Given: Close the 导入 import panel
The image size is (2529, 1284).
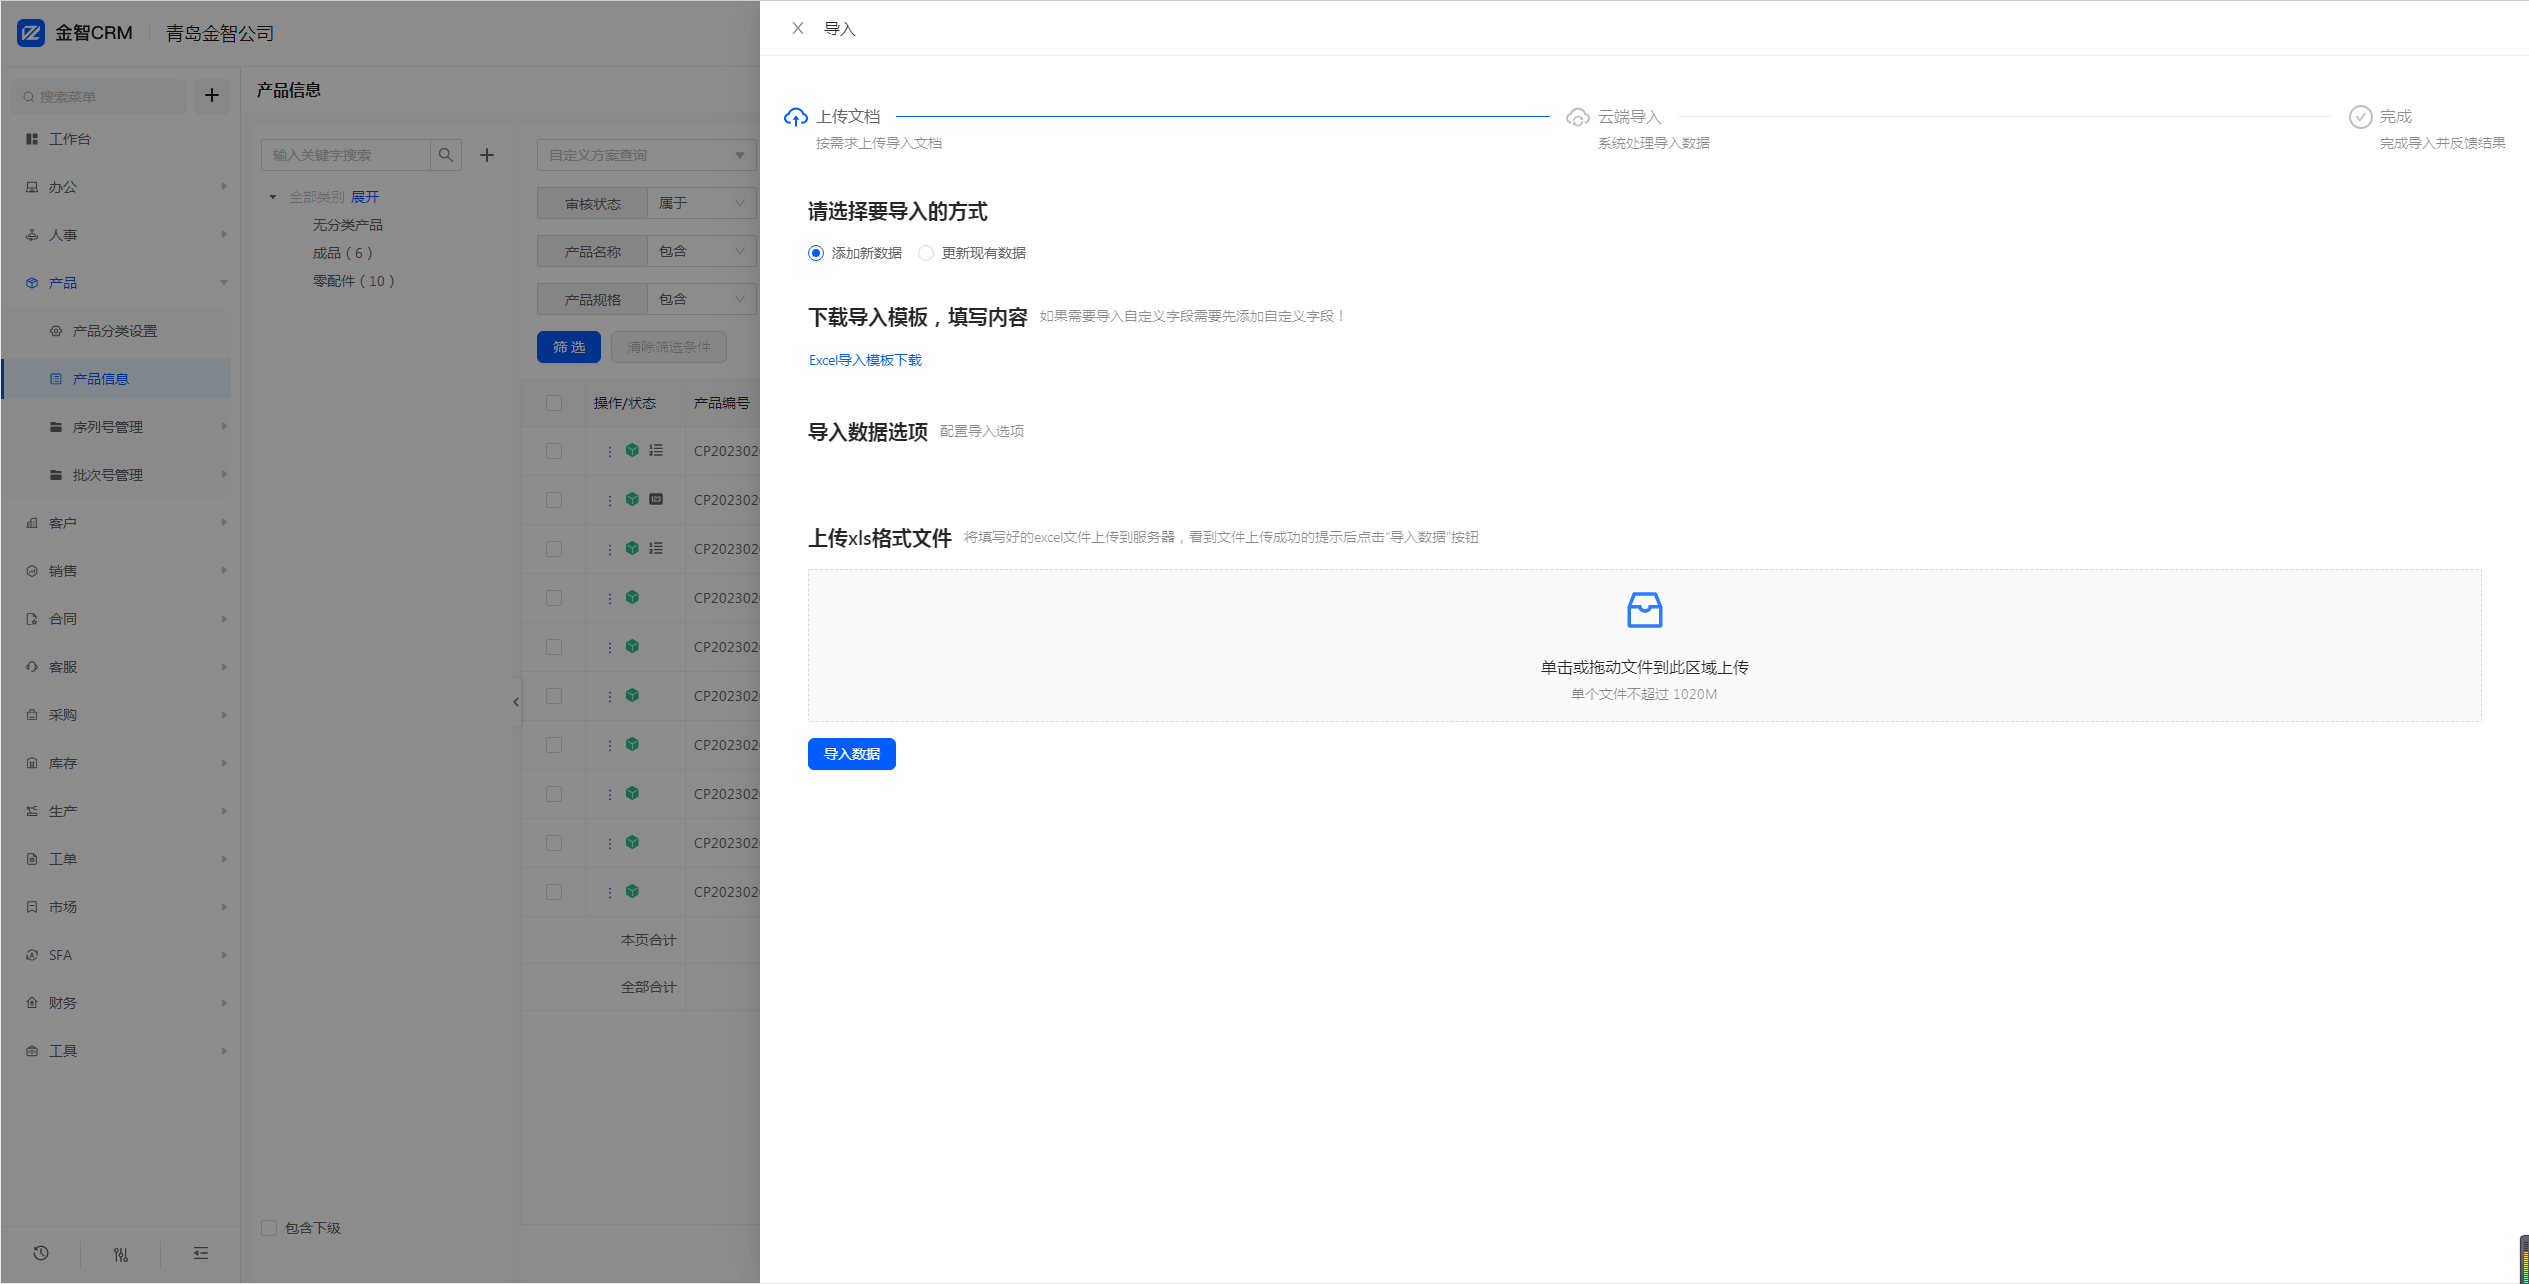Looking at the screenshot, I should pyautogui.click(x=797, y=29).
